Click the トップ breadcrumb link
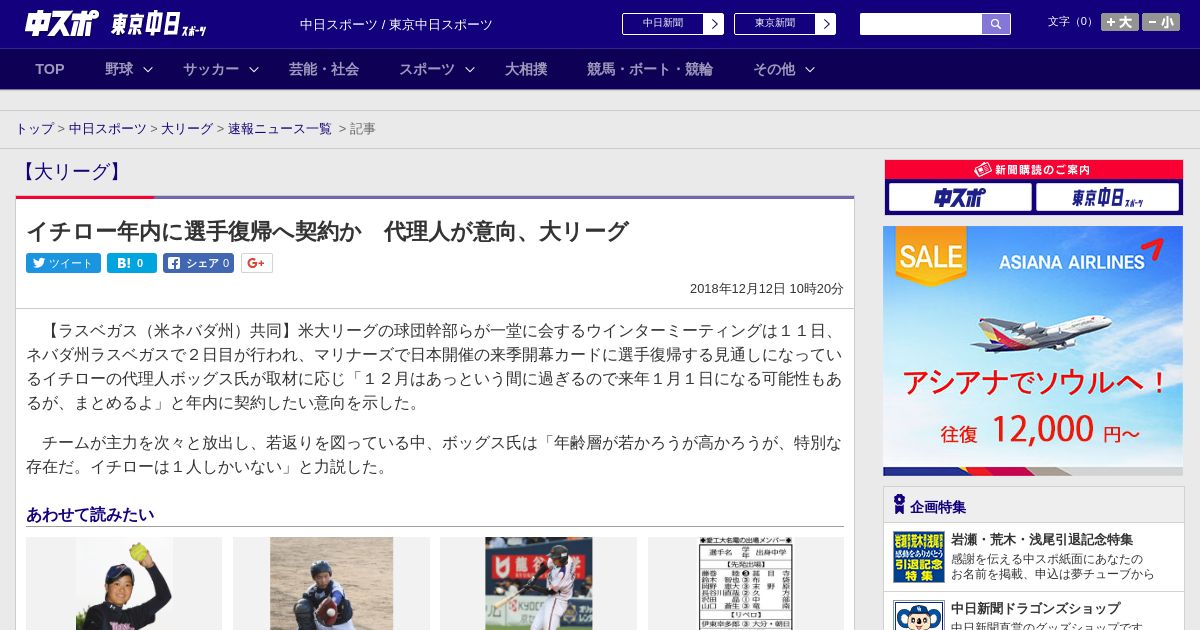Viewport: 1200px width, 630px height. 34,129
